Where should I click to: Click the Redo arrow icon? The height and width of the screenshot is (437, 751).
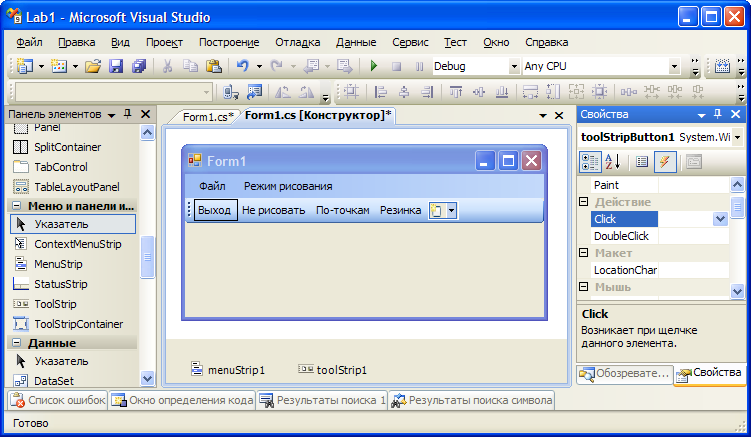[x=276, y=66]
